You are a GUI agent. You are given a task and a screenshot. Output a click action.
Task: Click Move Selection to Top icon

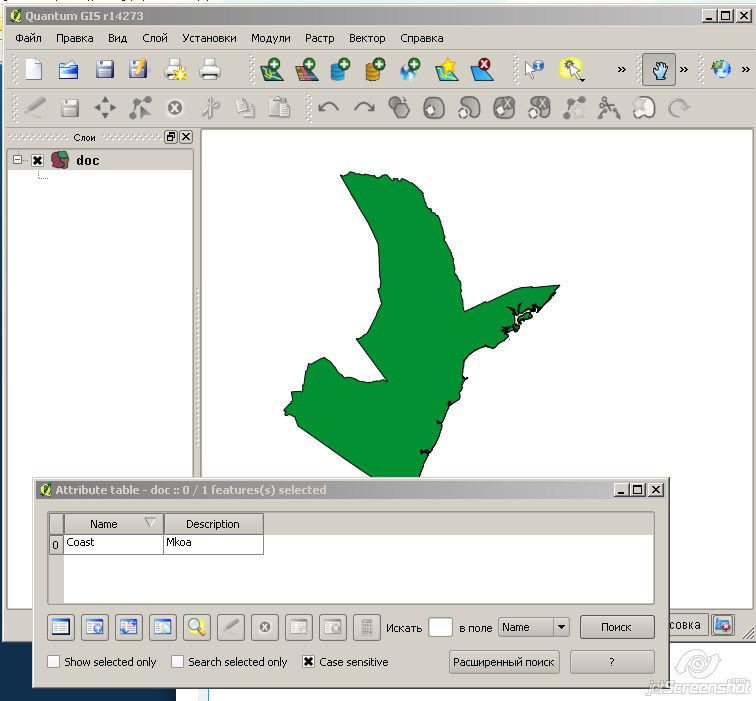(x=94, y=627)
